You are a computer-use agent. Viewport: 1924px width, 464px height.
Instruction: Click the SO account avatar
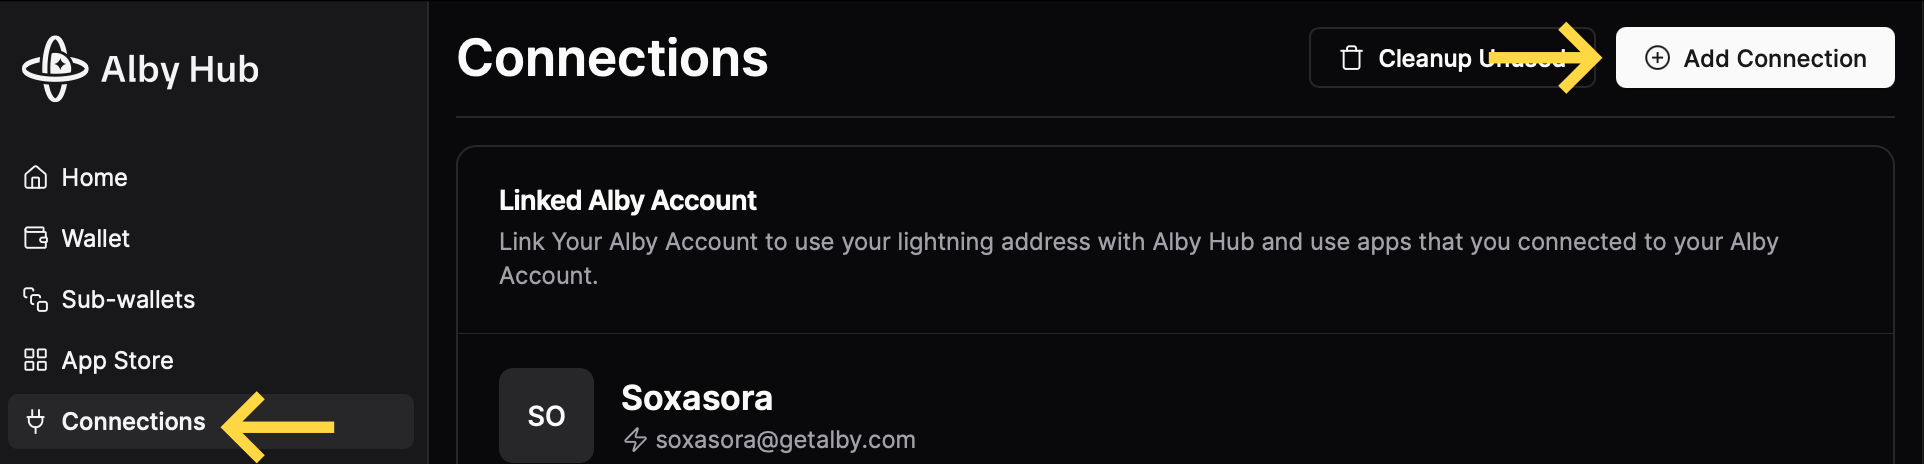[x=546, y=415]
